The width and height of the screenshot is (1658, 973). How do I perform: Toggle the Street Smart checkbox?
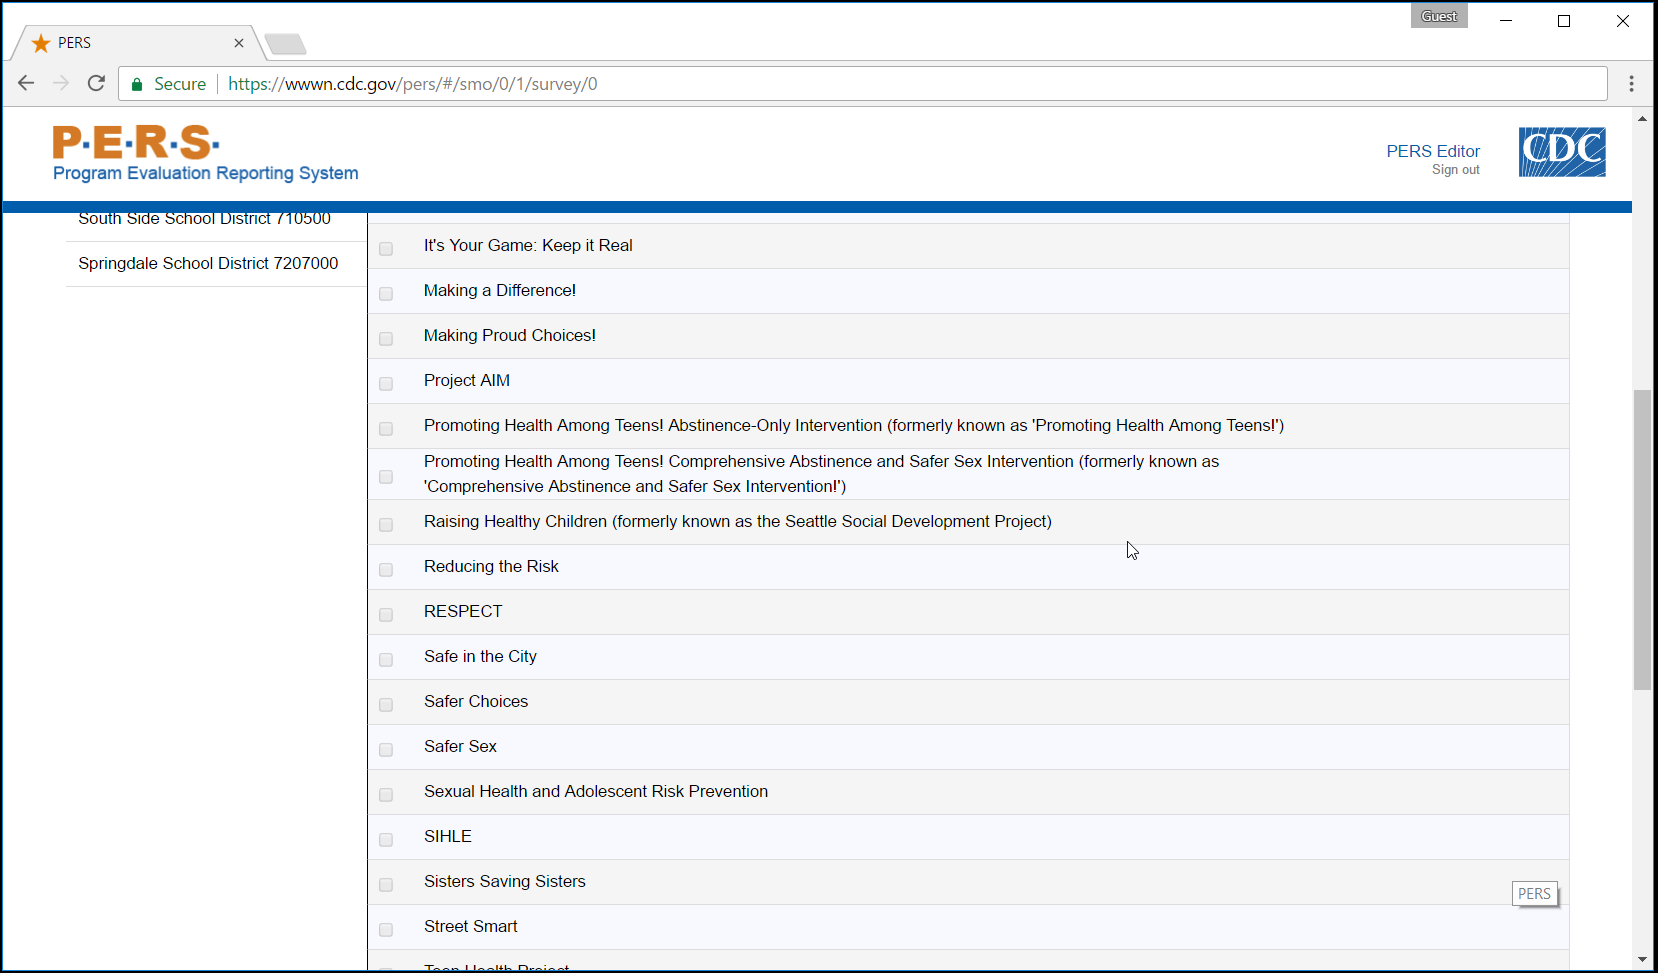tap(386, 929)
